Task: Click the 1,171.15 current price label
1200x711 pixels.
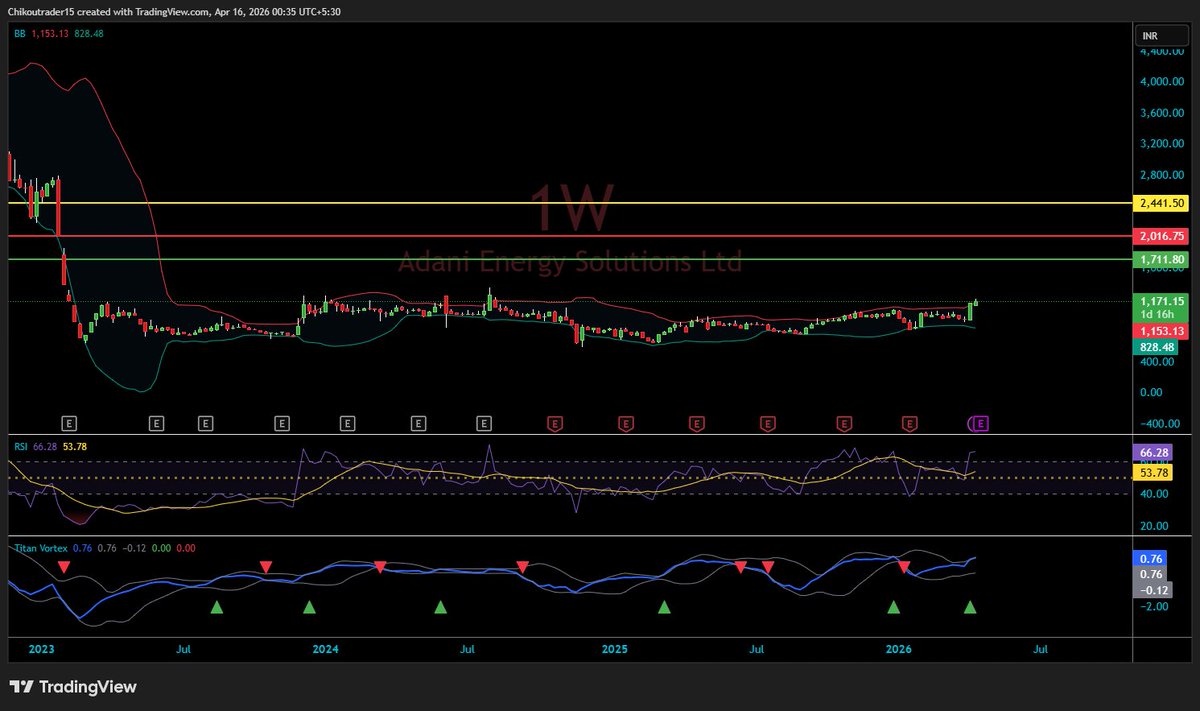Action: [x=1161, y=300]
